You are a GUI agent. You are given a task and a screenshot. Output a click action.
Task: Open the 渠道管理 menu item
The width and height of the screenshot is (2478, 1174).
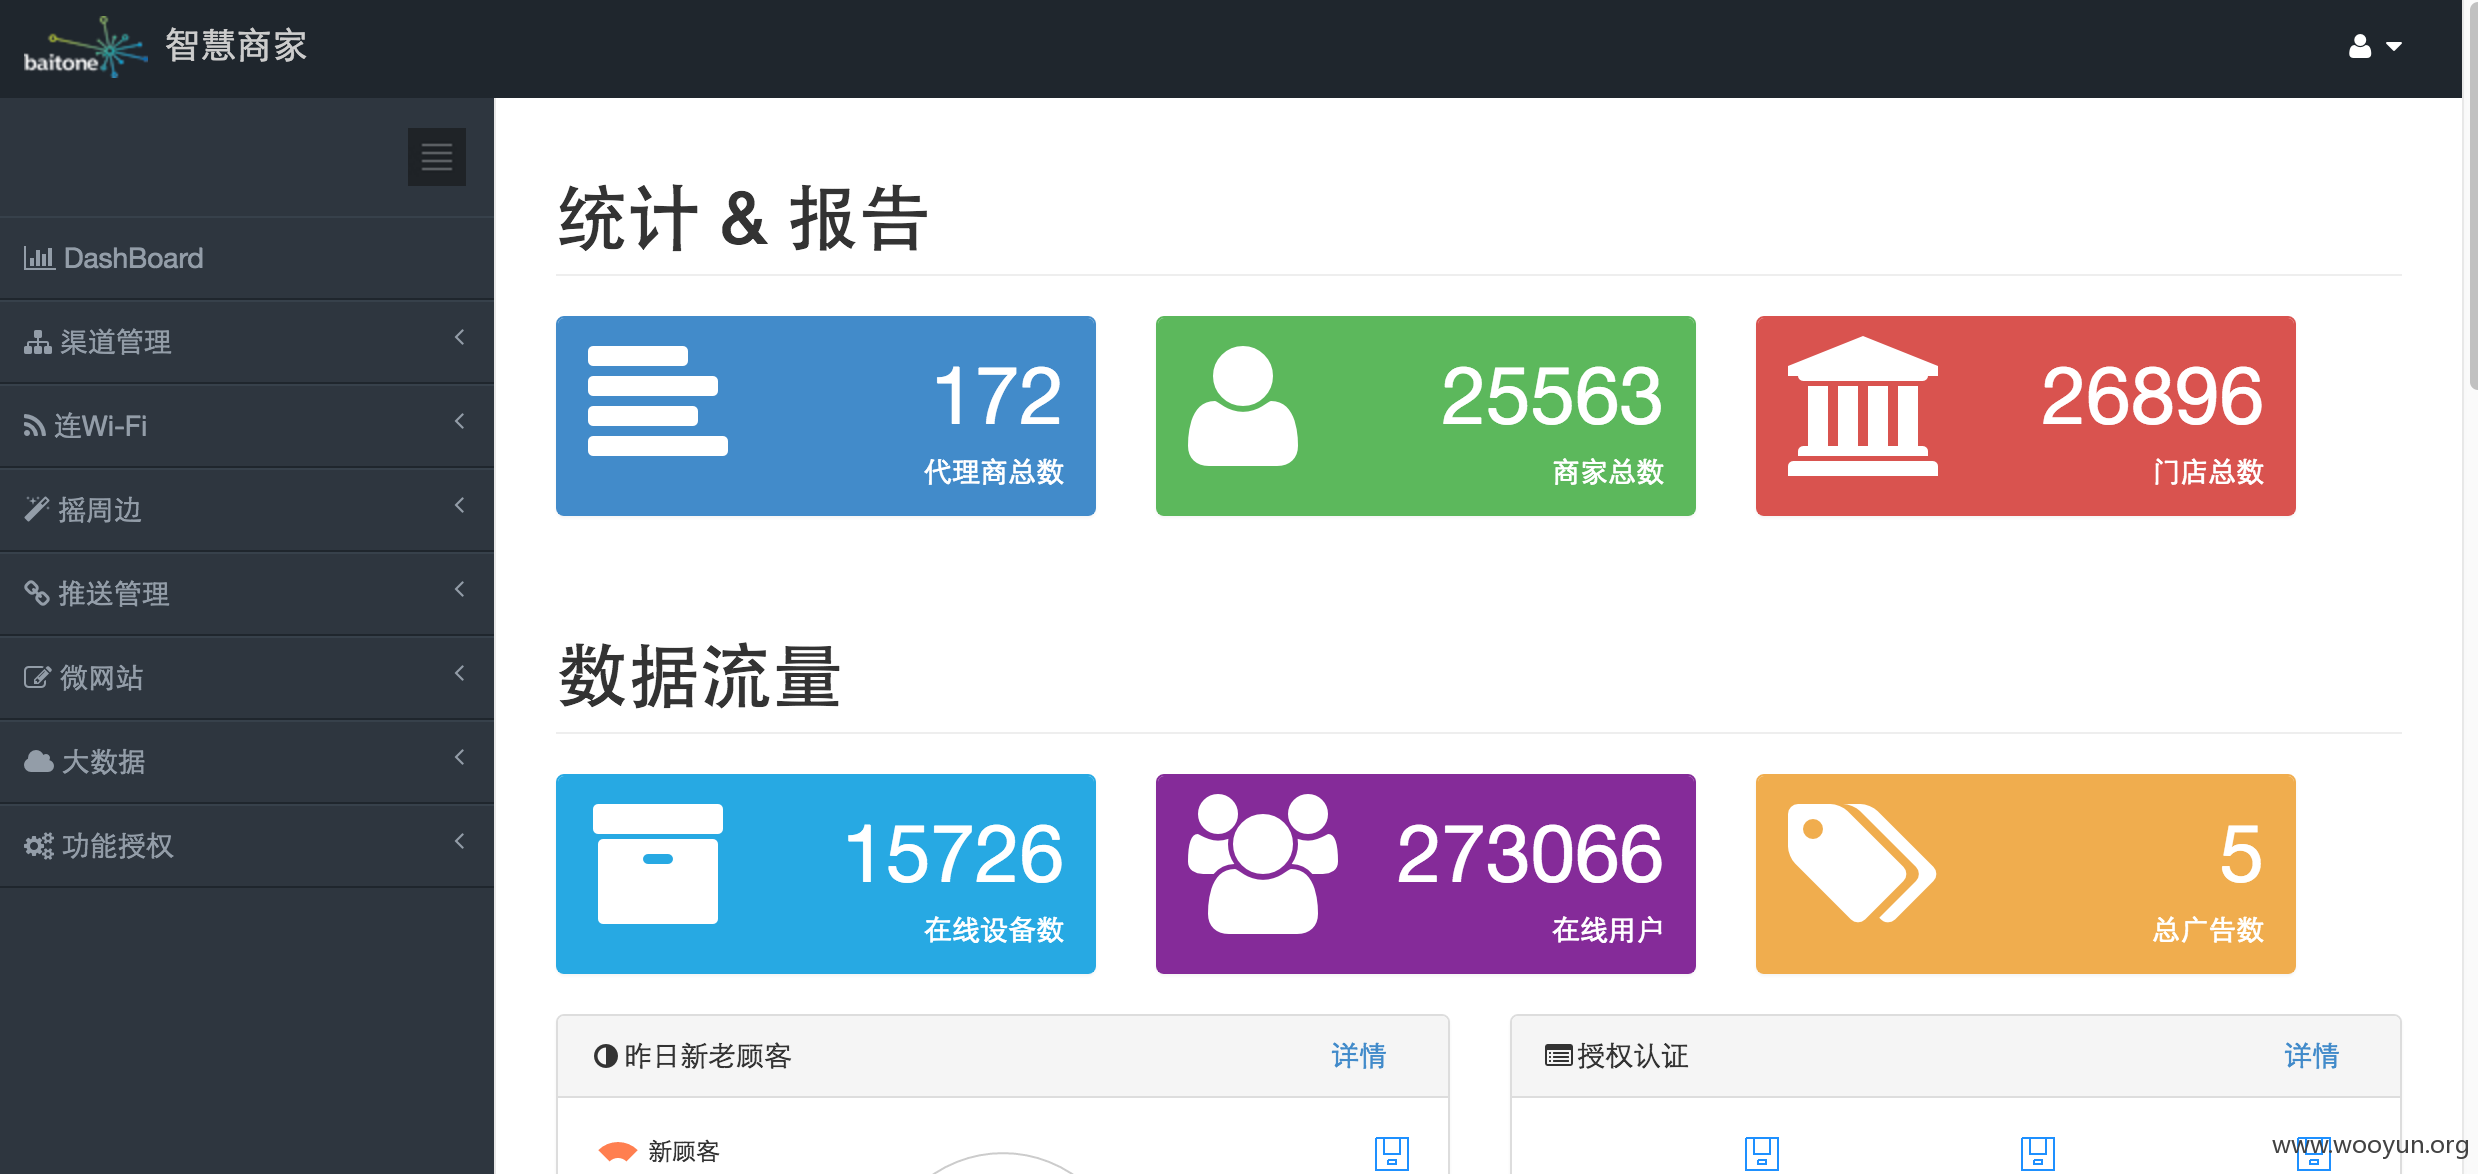[247, 342]
